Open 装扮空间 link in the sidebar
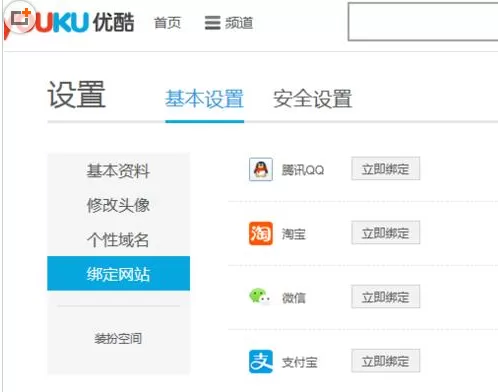 [x=118, y=339]
